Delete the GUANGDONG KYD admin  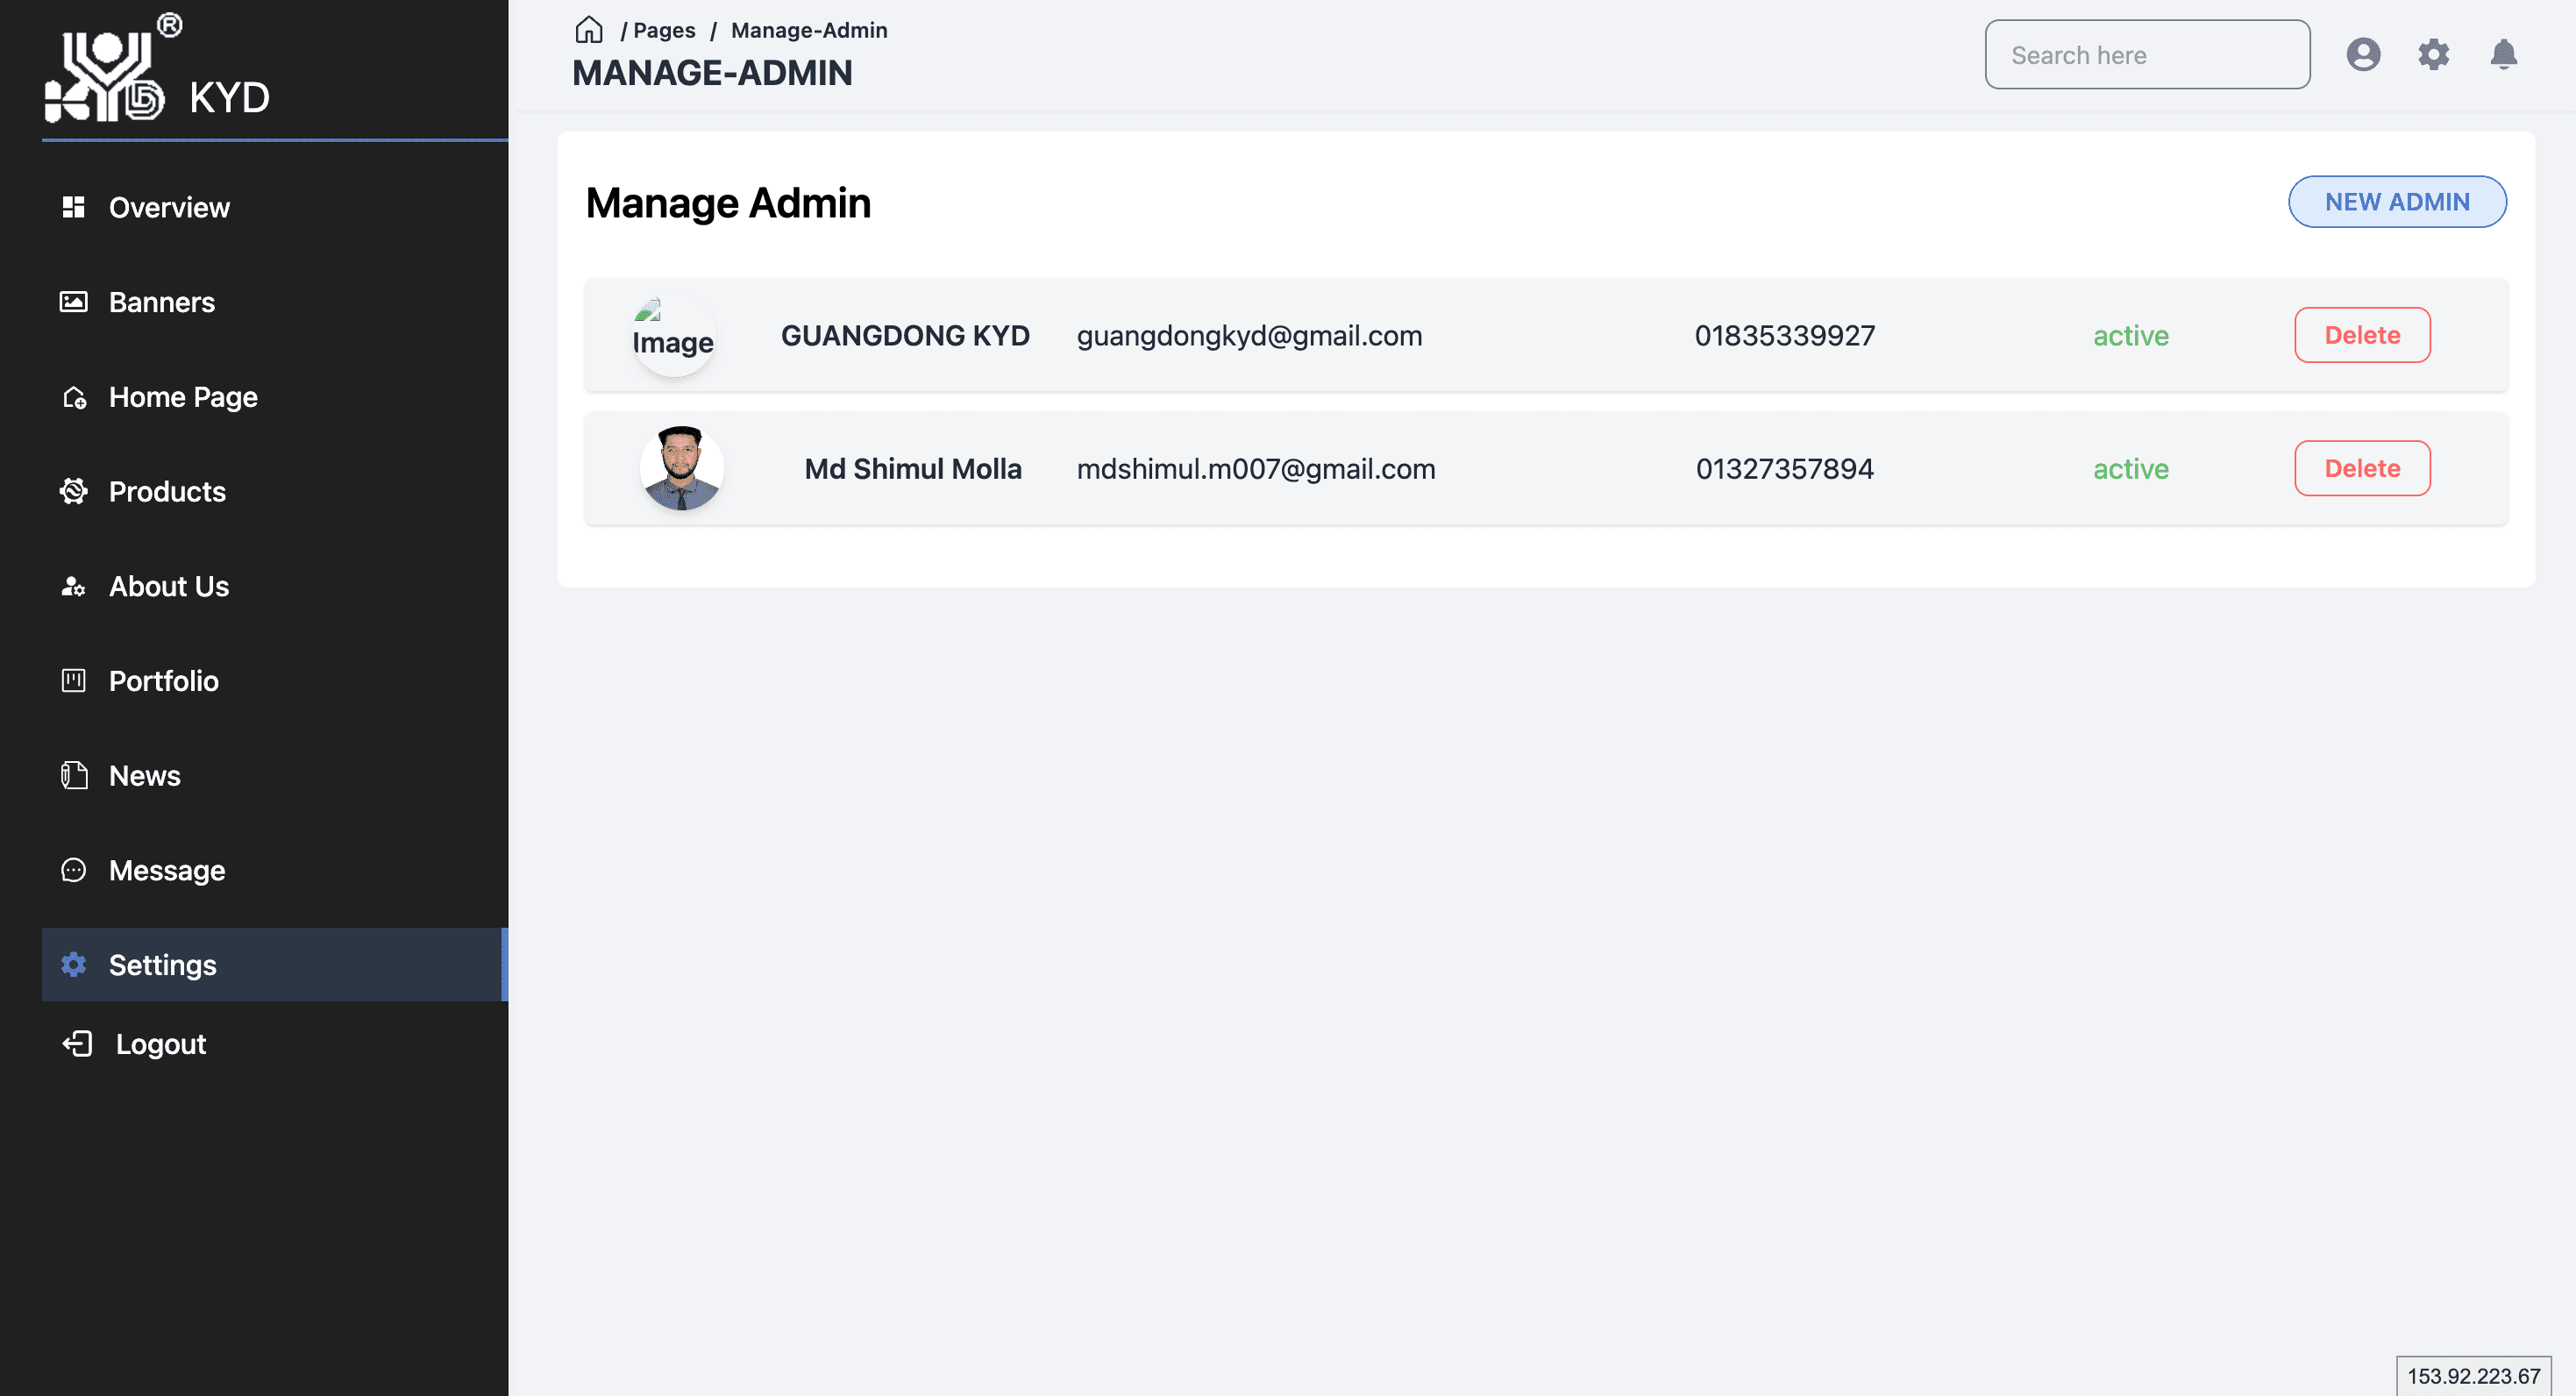coord(2361,335)
